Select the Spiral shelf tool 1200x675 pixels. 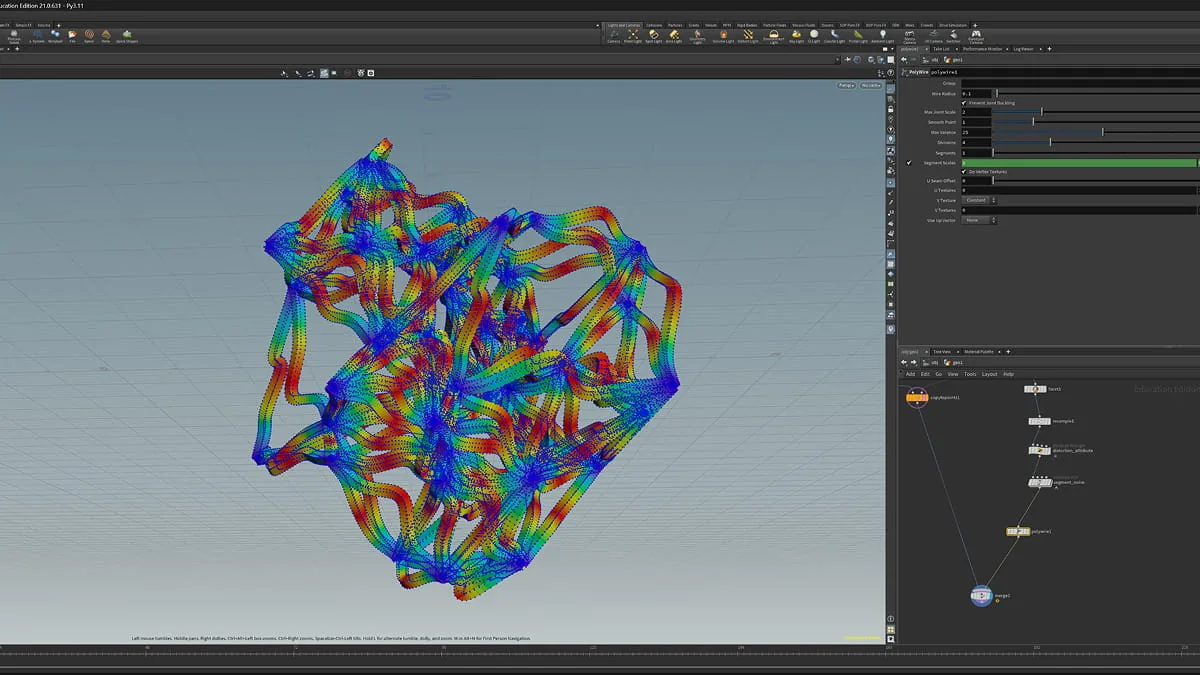(89, 36)
